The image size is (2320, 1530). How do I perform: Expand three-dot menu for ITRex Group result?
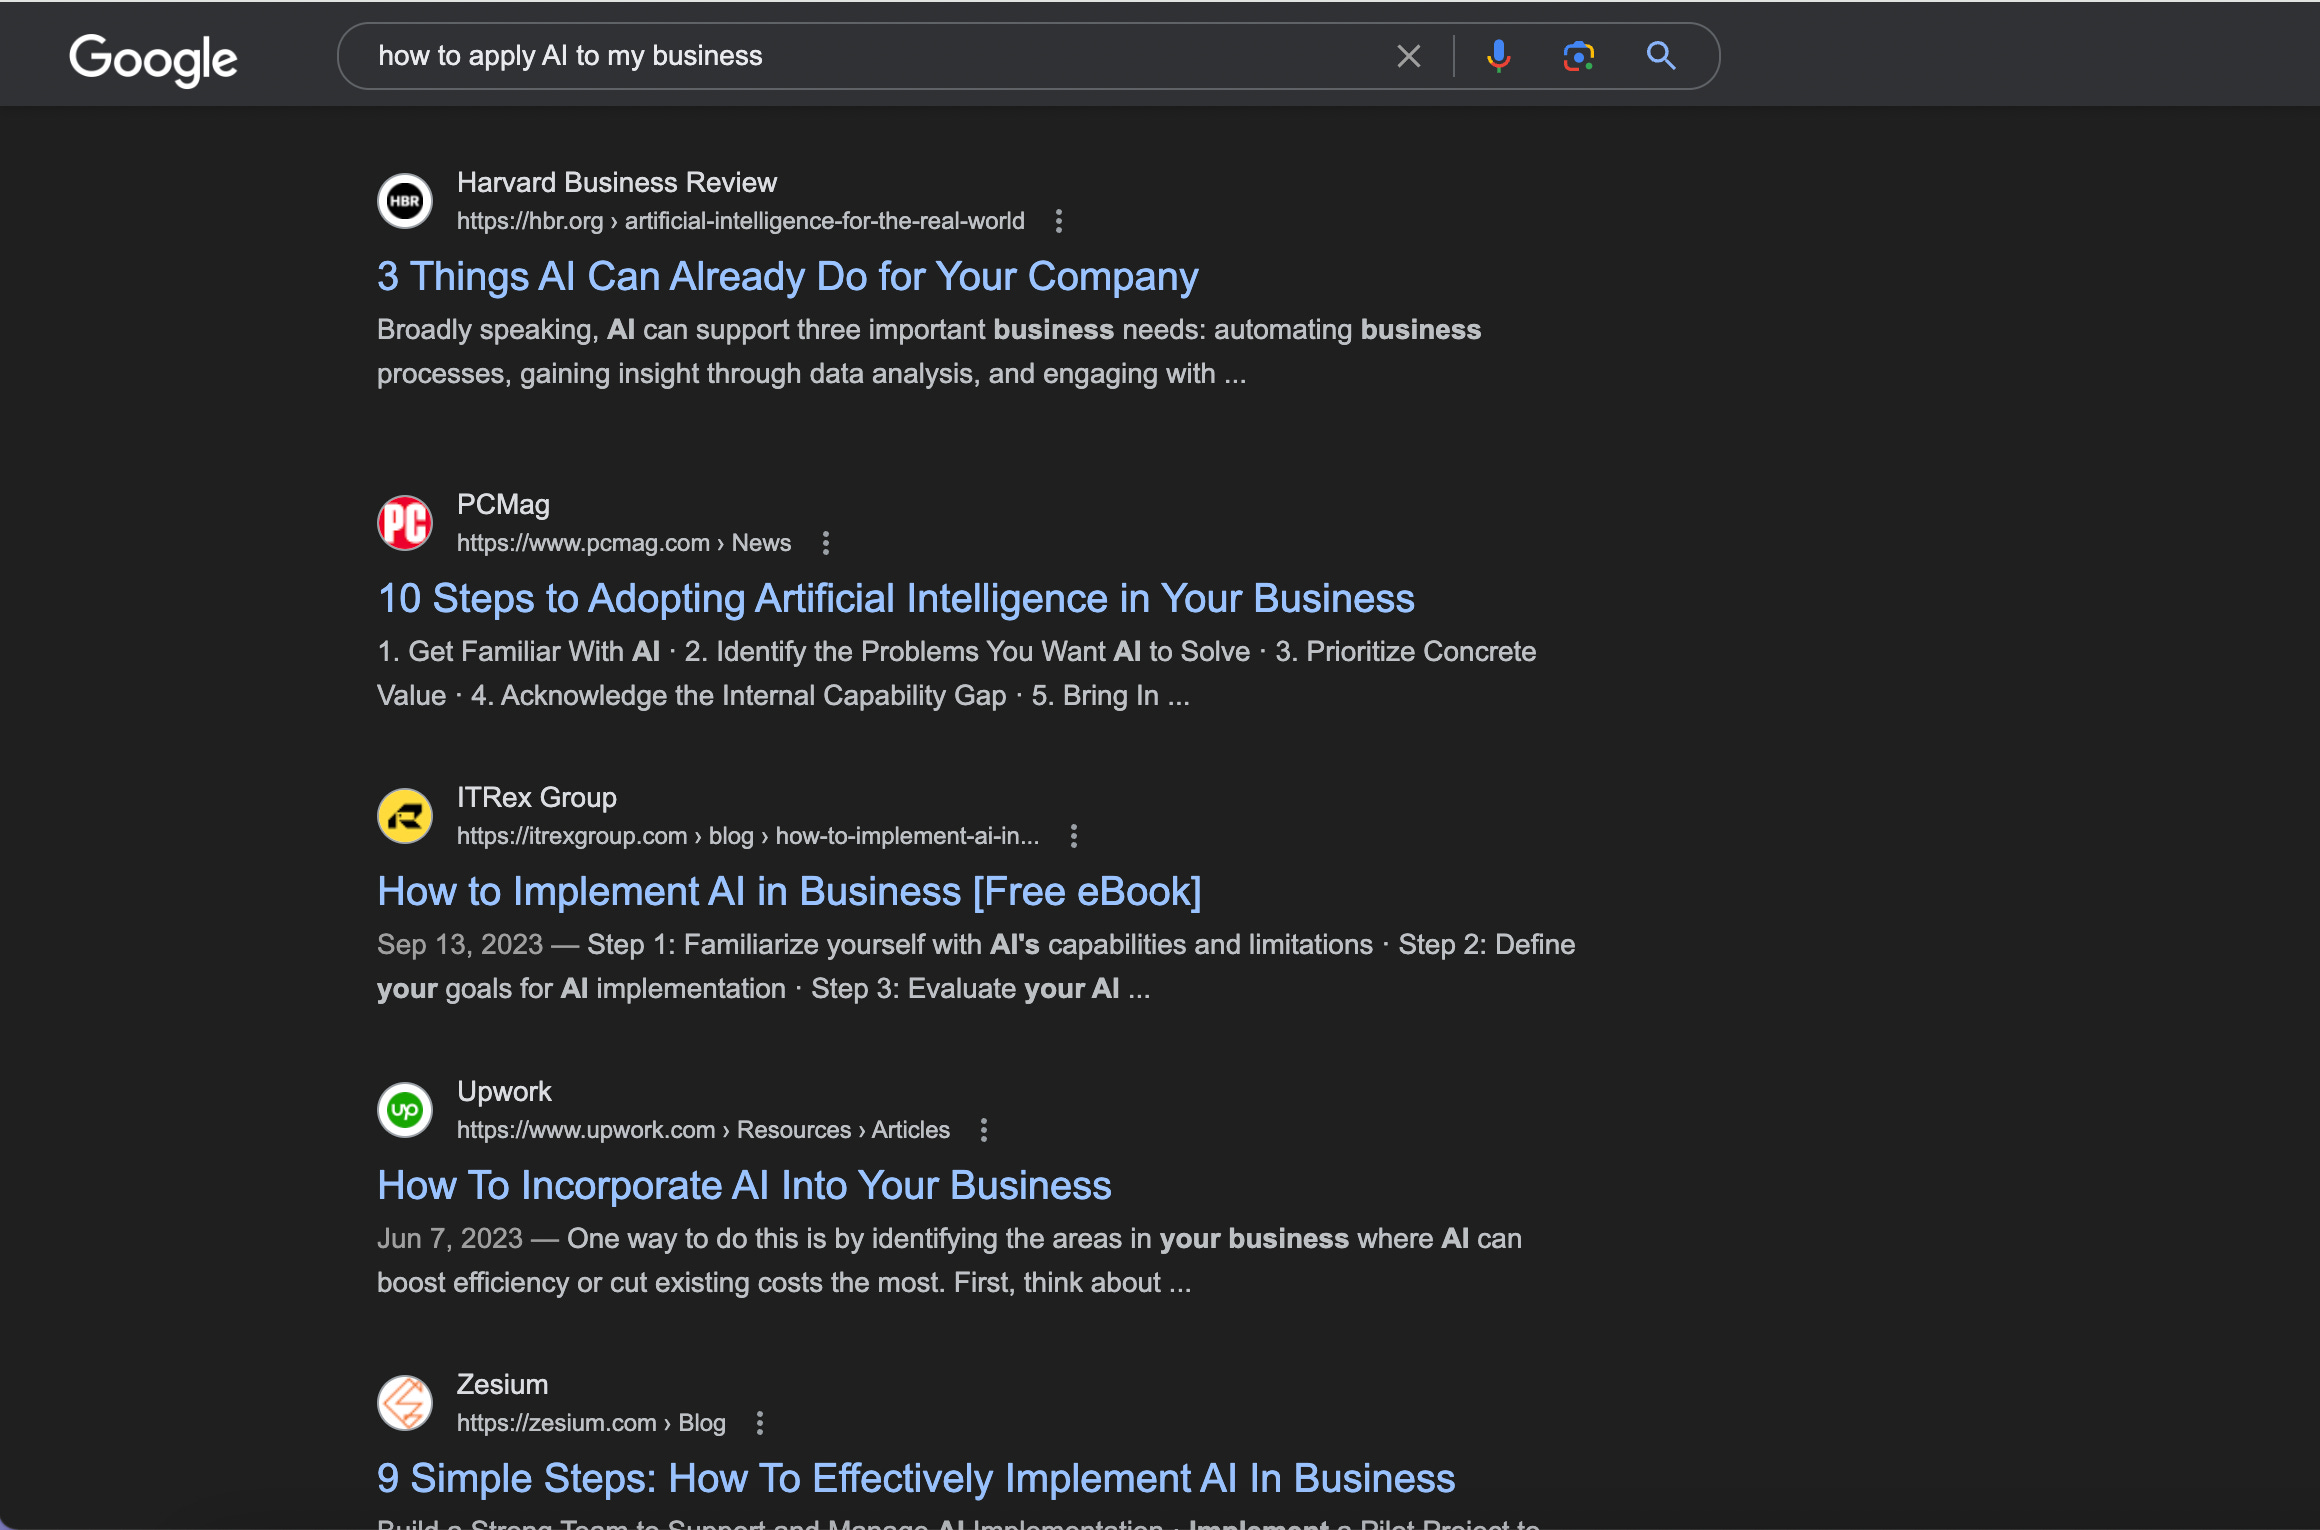[x=1073, y=836]
